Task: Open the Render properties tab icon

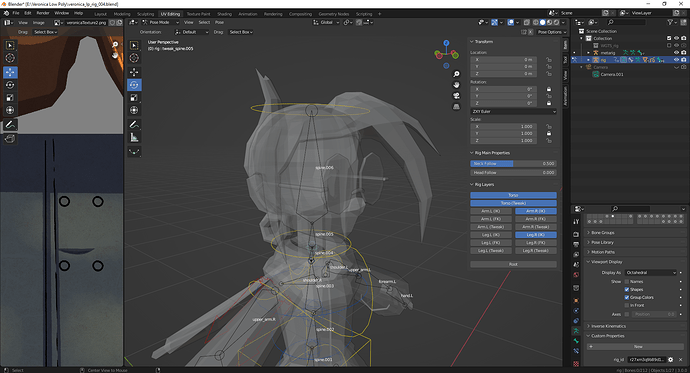Action: [576, 234]
